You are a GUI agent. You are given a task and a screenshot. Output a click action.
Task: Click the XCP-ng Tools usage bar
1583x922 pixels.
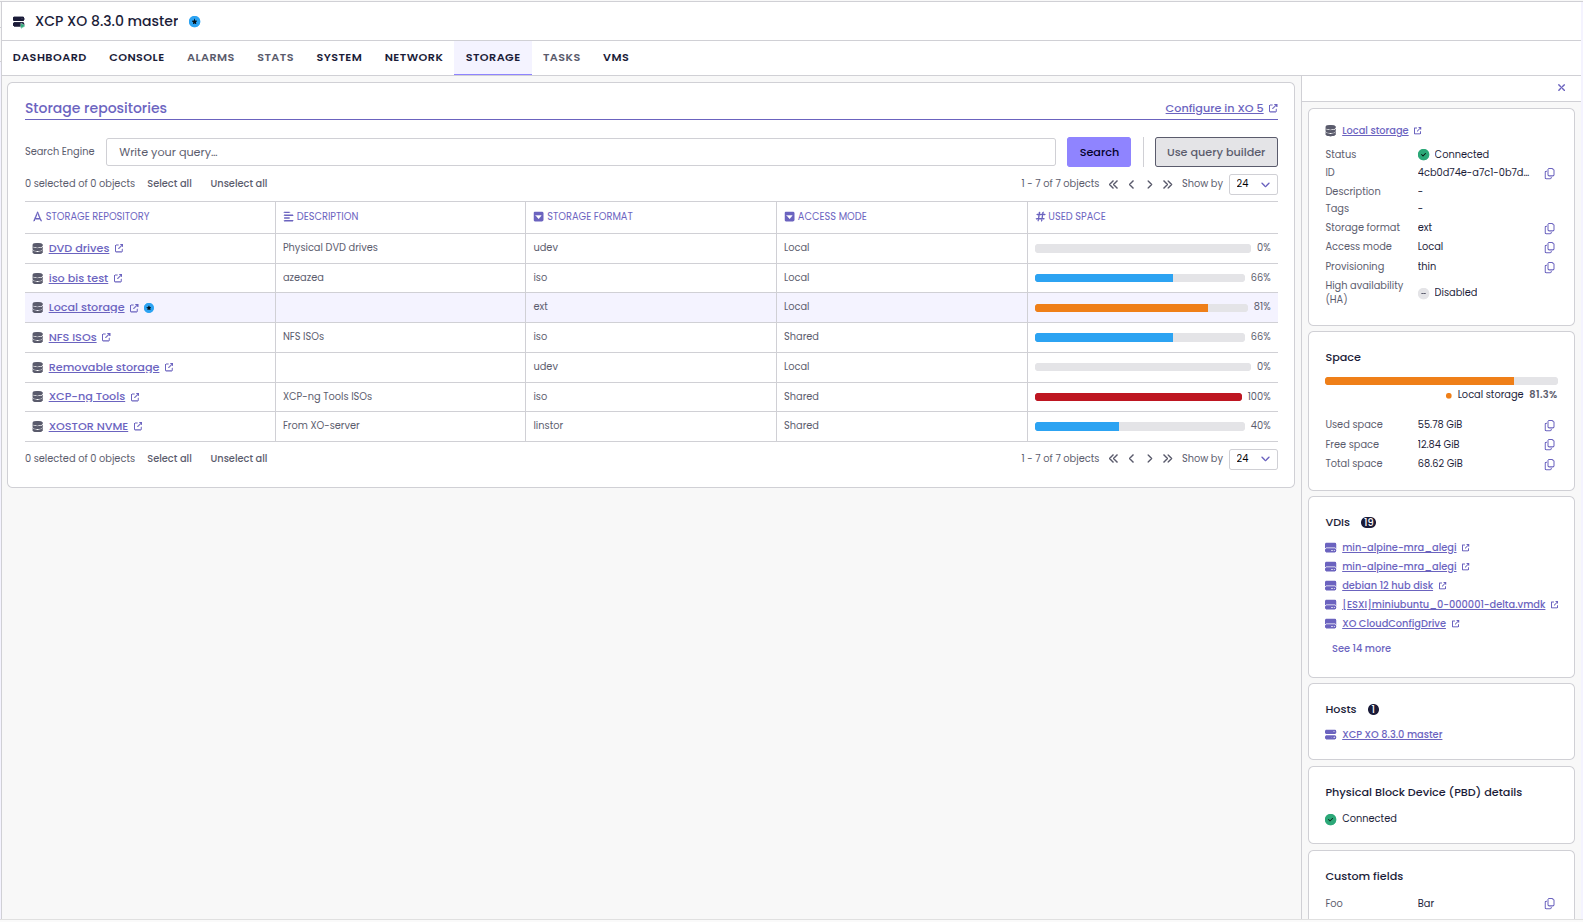pos(1137,397)
